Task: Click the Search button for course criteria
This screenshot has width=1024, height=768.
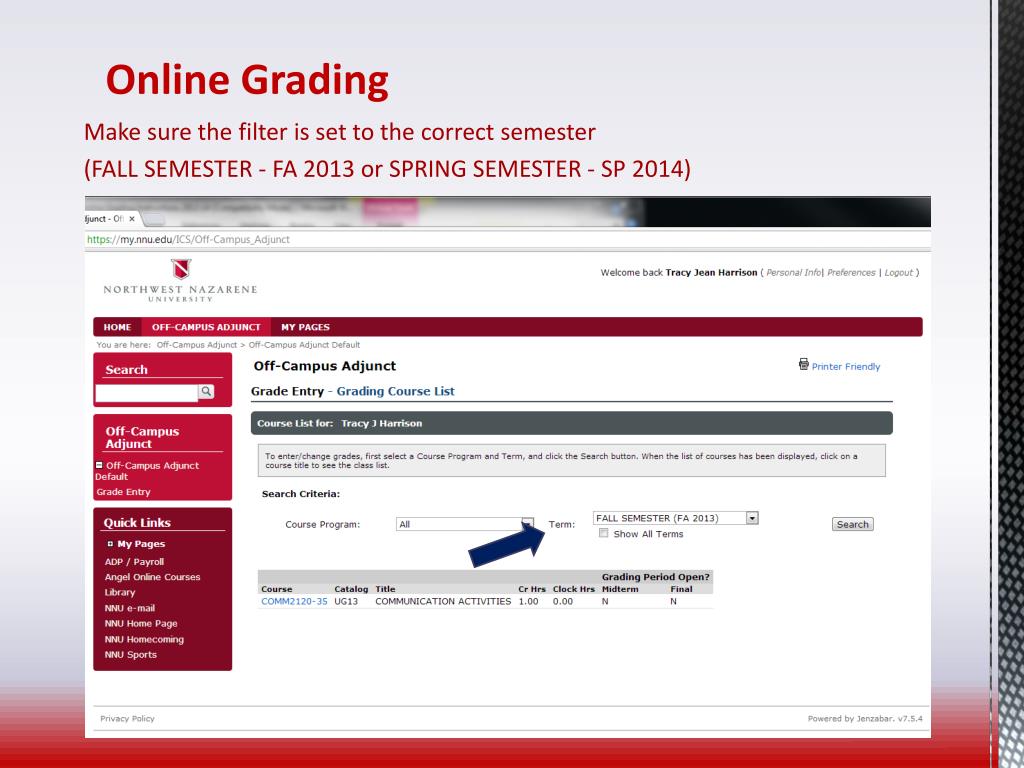Action: coord(852,524)
